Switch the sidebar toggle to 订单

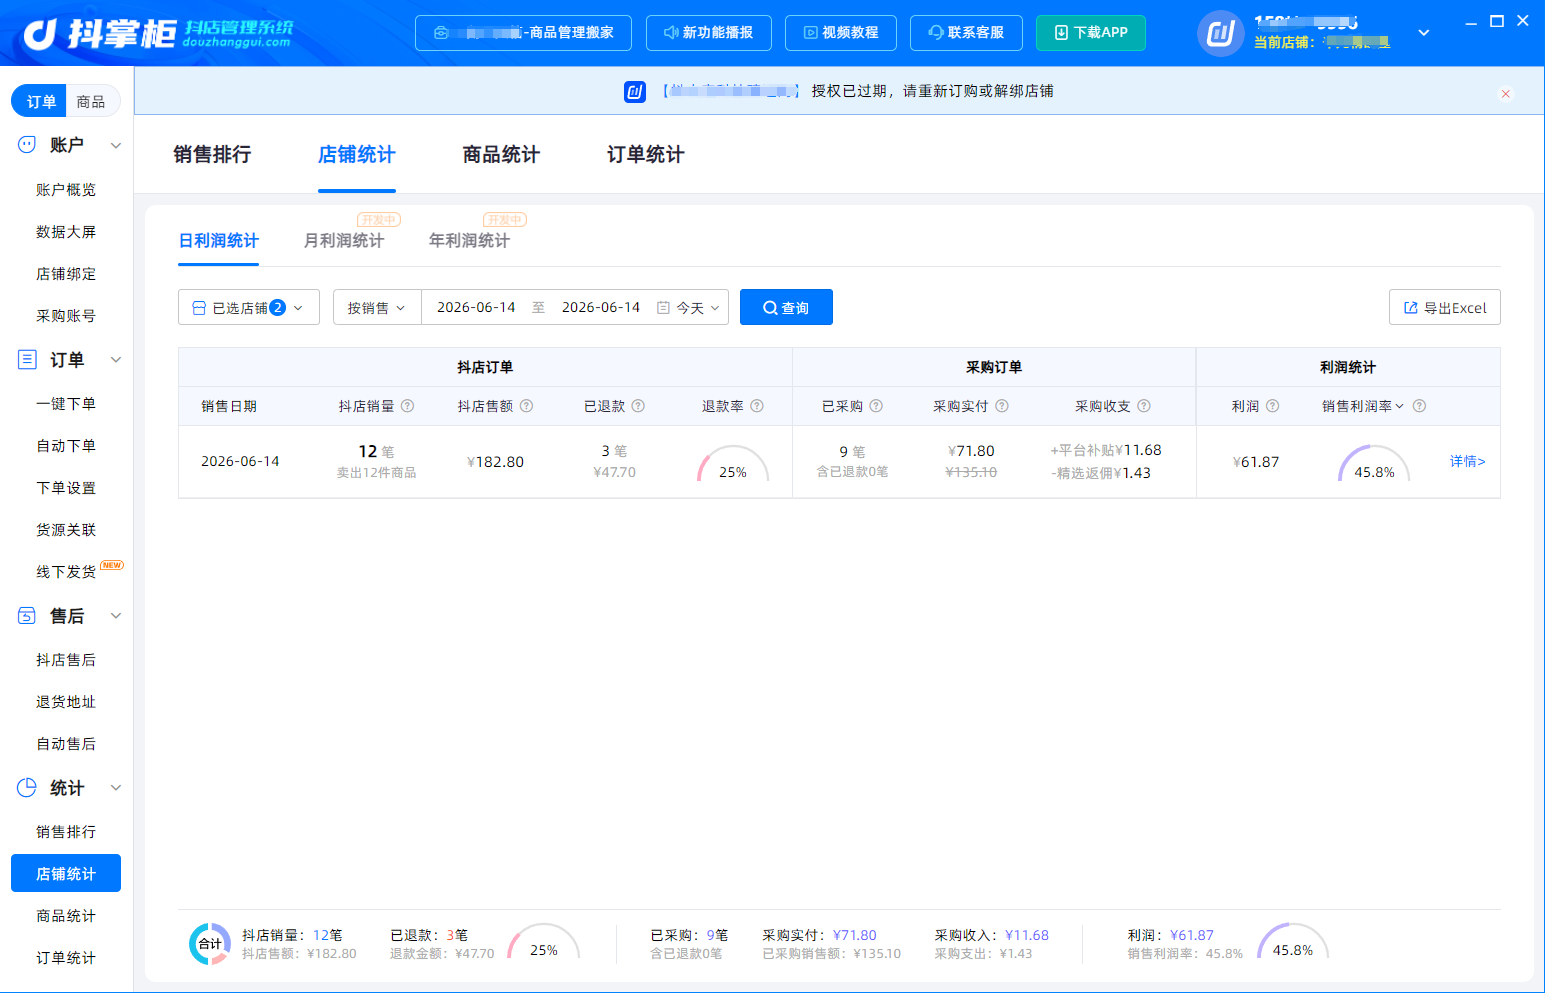point(41,101)
